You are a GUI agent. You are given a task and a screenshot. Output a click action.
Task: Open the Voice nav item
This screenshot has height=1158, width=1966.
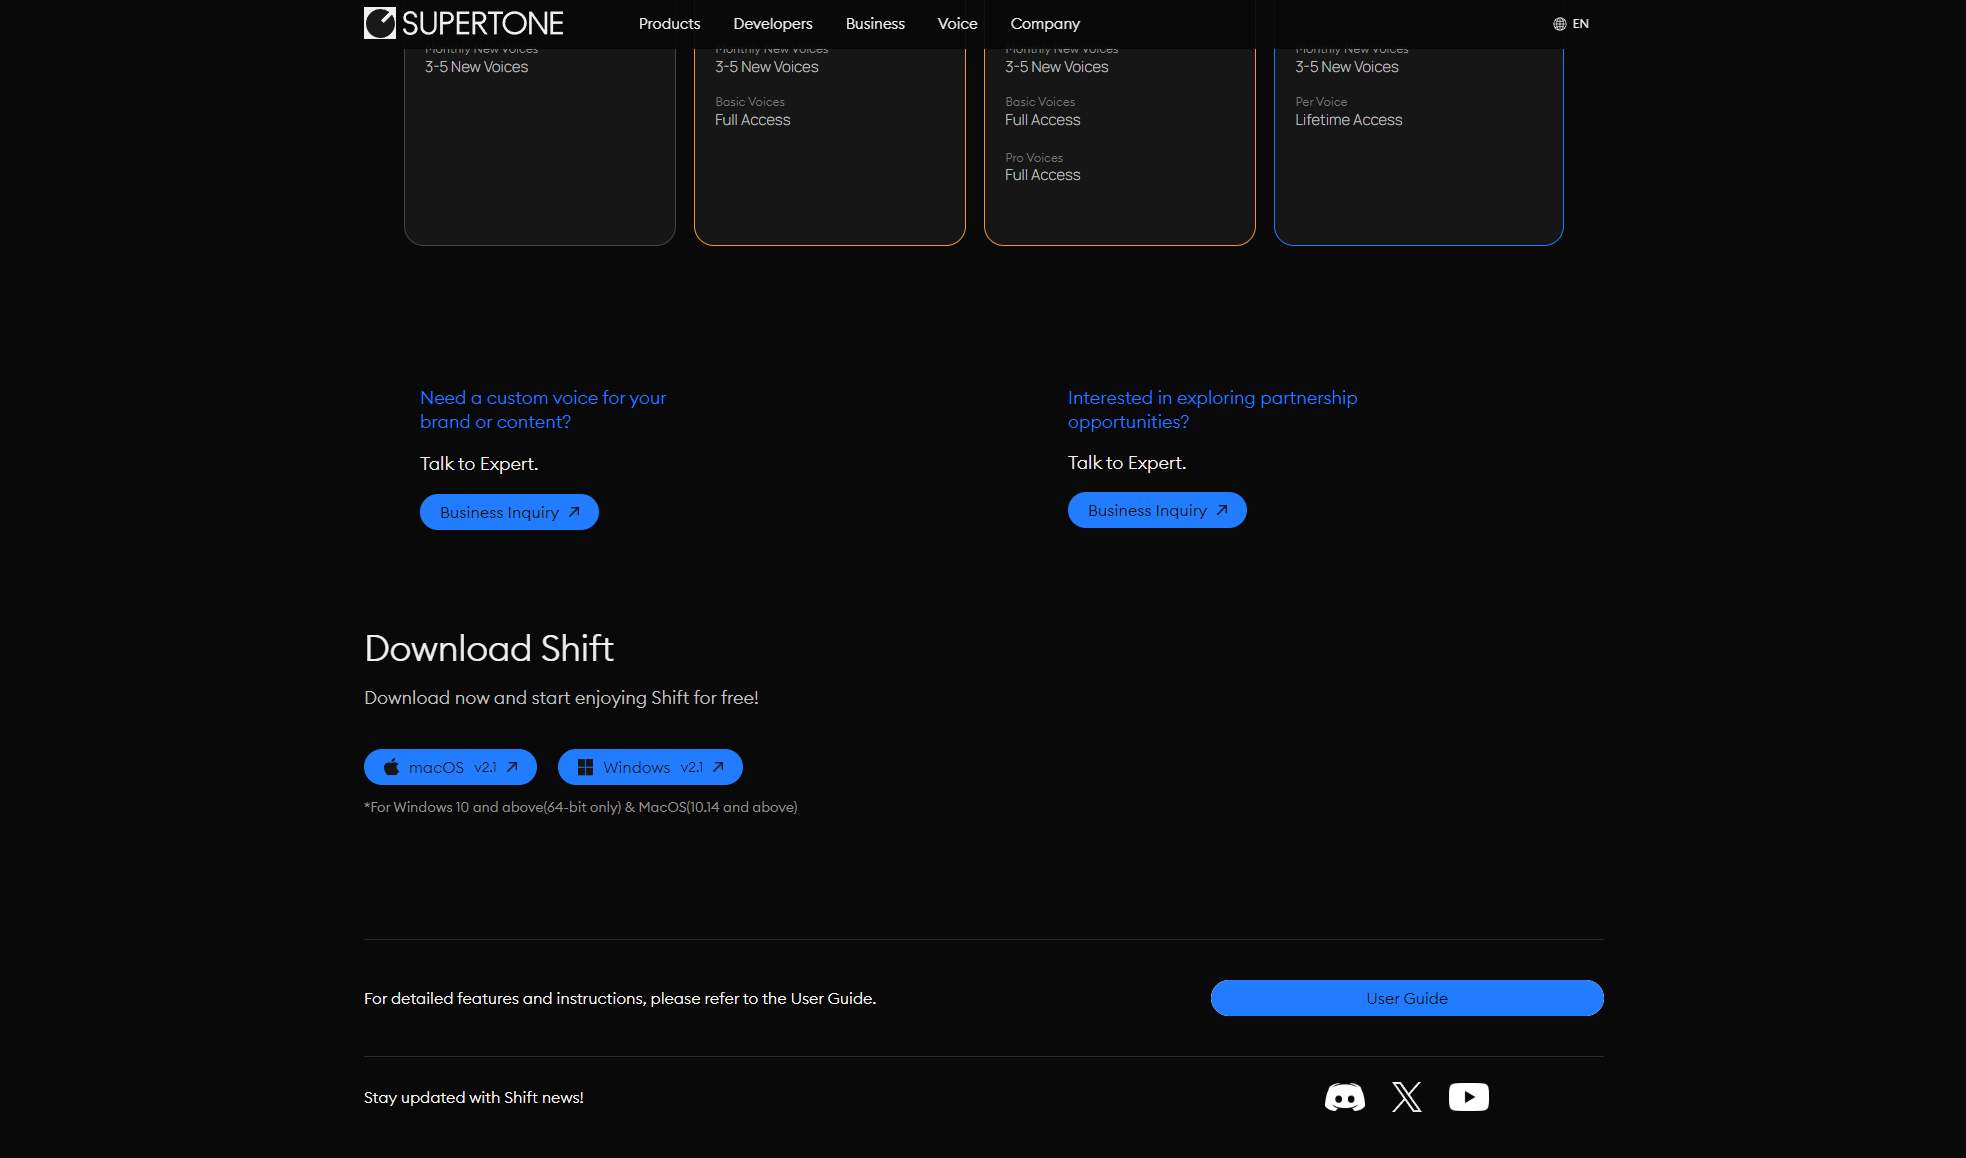(957, 24)
